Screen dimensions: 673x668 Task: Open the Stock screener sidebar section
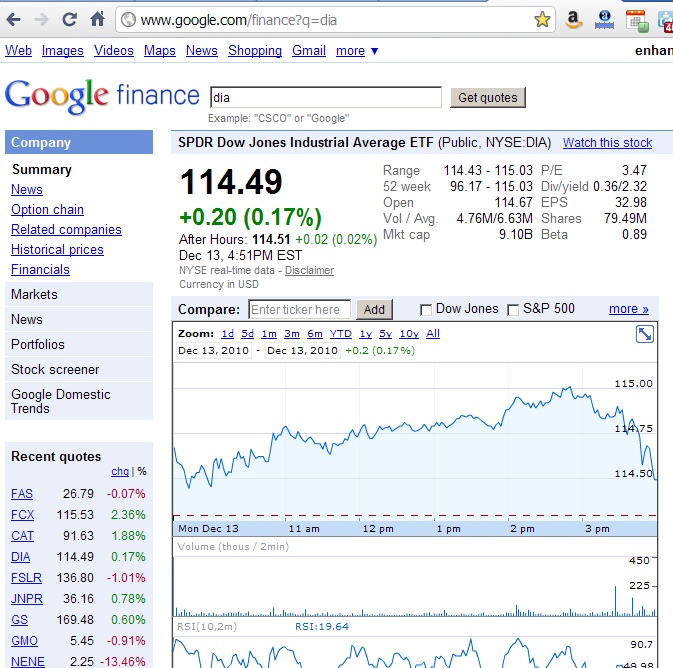pyautogui.click(x=79, y=369)
